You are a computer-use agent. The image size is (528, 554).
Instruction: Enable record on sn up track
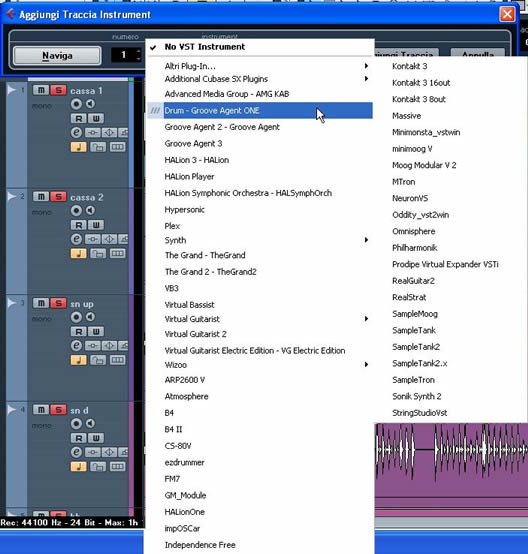point(76,317)
